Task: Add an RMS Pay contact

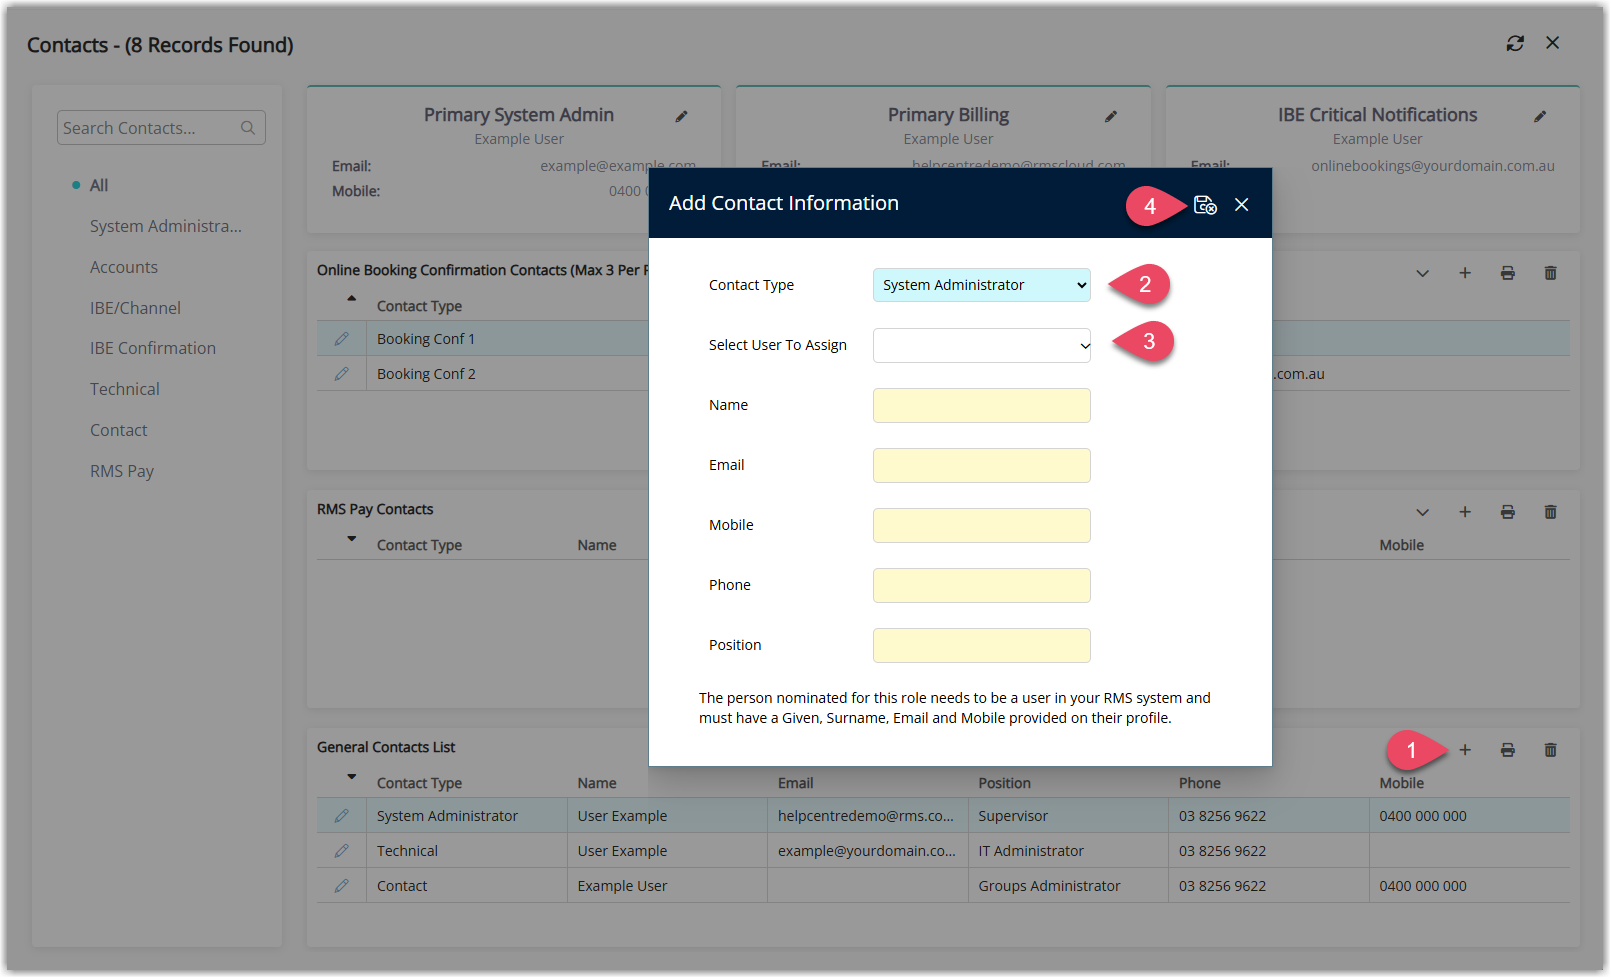Action: 1465,512
